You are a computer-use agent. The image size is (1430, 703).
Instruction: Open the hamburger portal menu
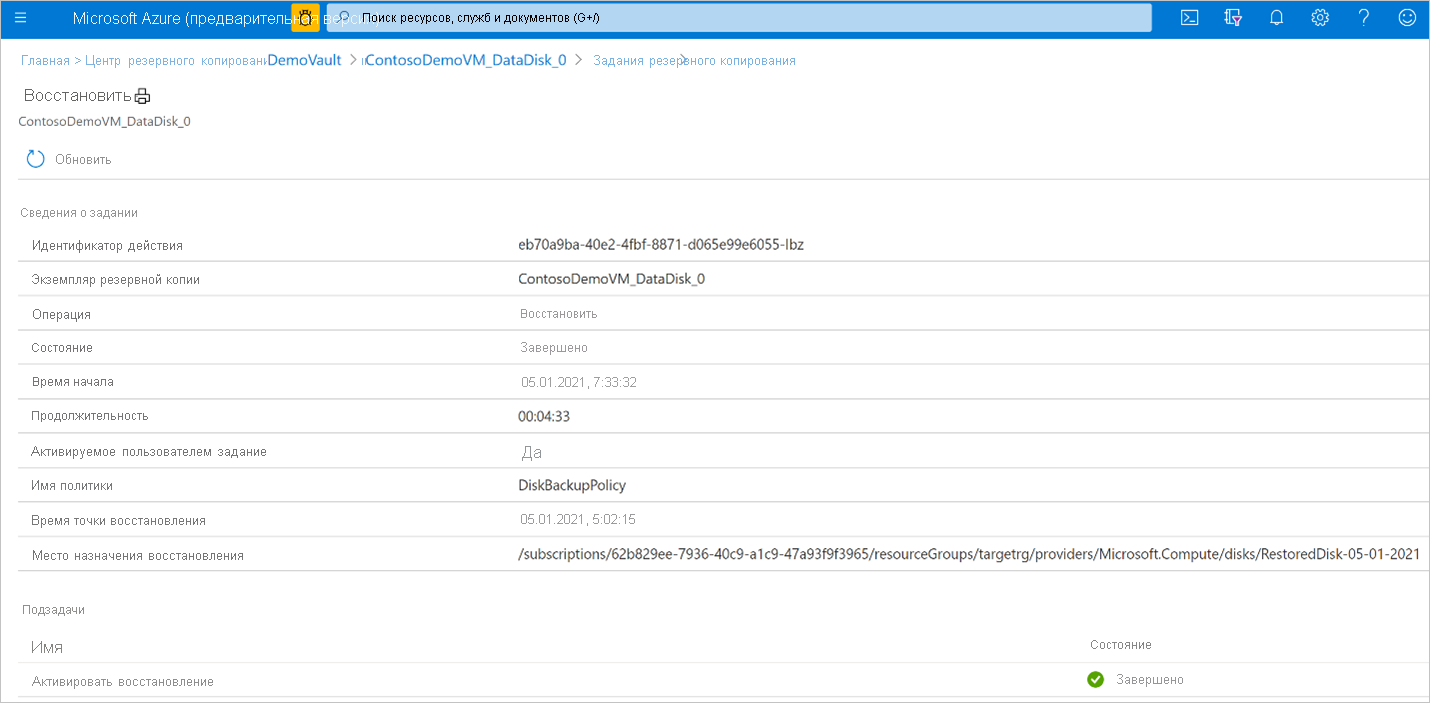coord(21,18)
